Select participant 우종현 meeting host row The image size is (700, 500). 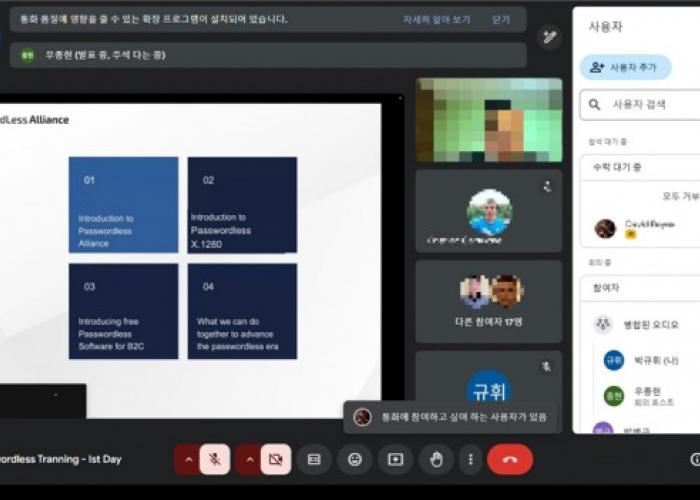tap(647, 396)
